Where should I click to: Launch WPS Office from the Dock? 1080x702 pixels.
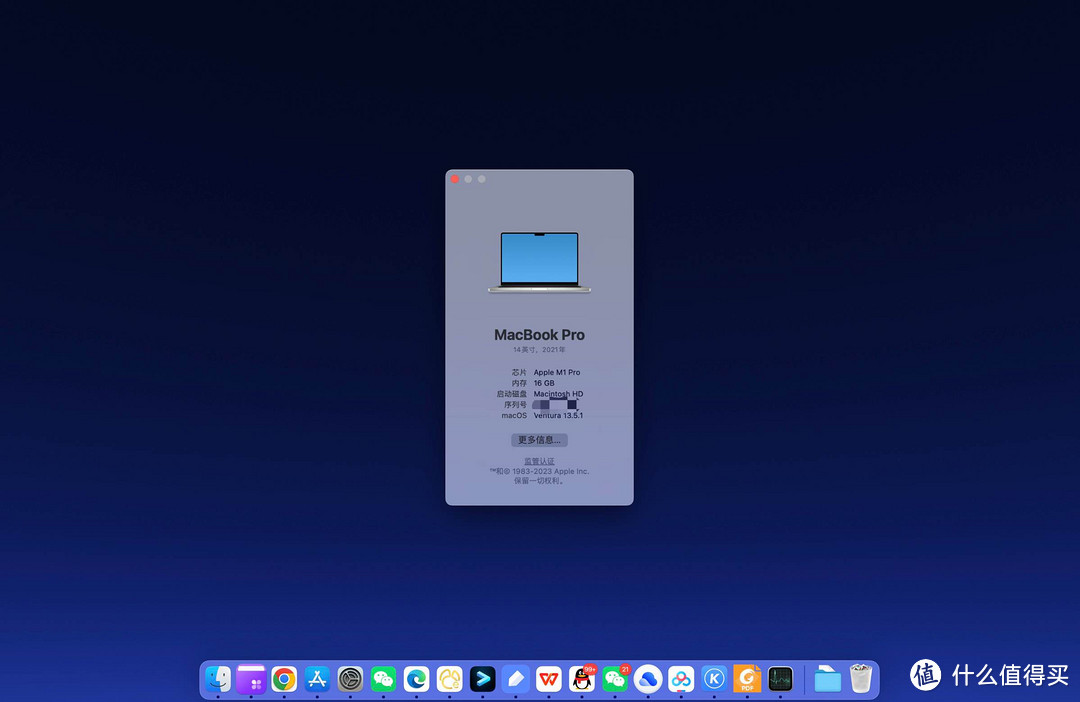click(x=549, y=679)
